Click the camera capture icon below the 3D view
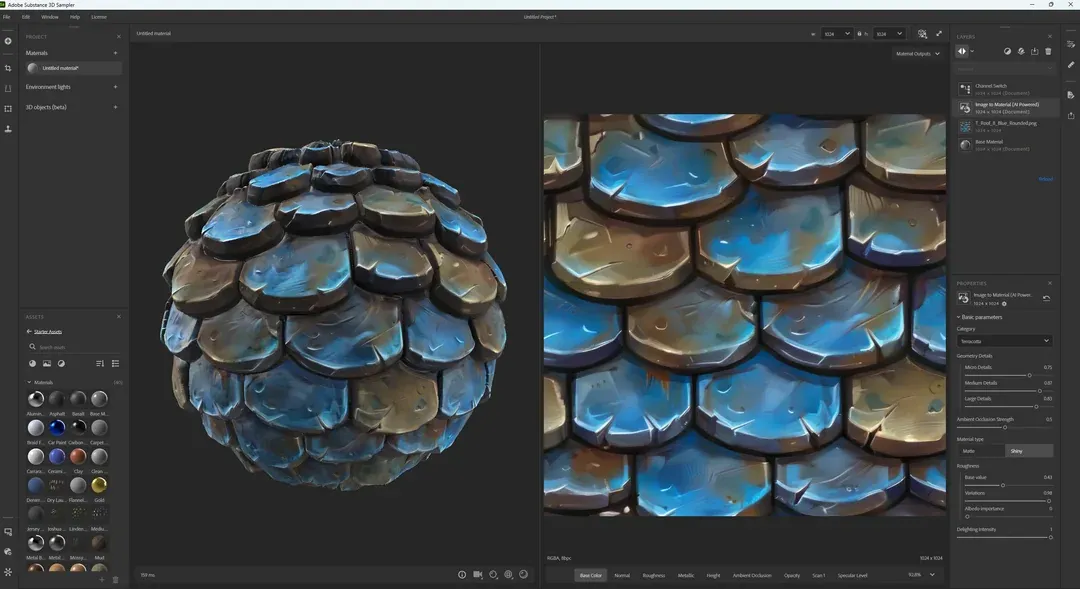Screen dimensions: 1080x589 (478, 575)
